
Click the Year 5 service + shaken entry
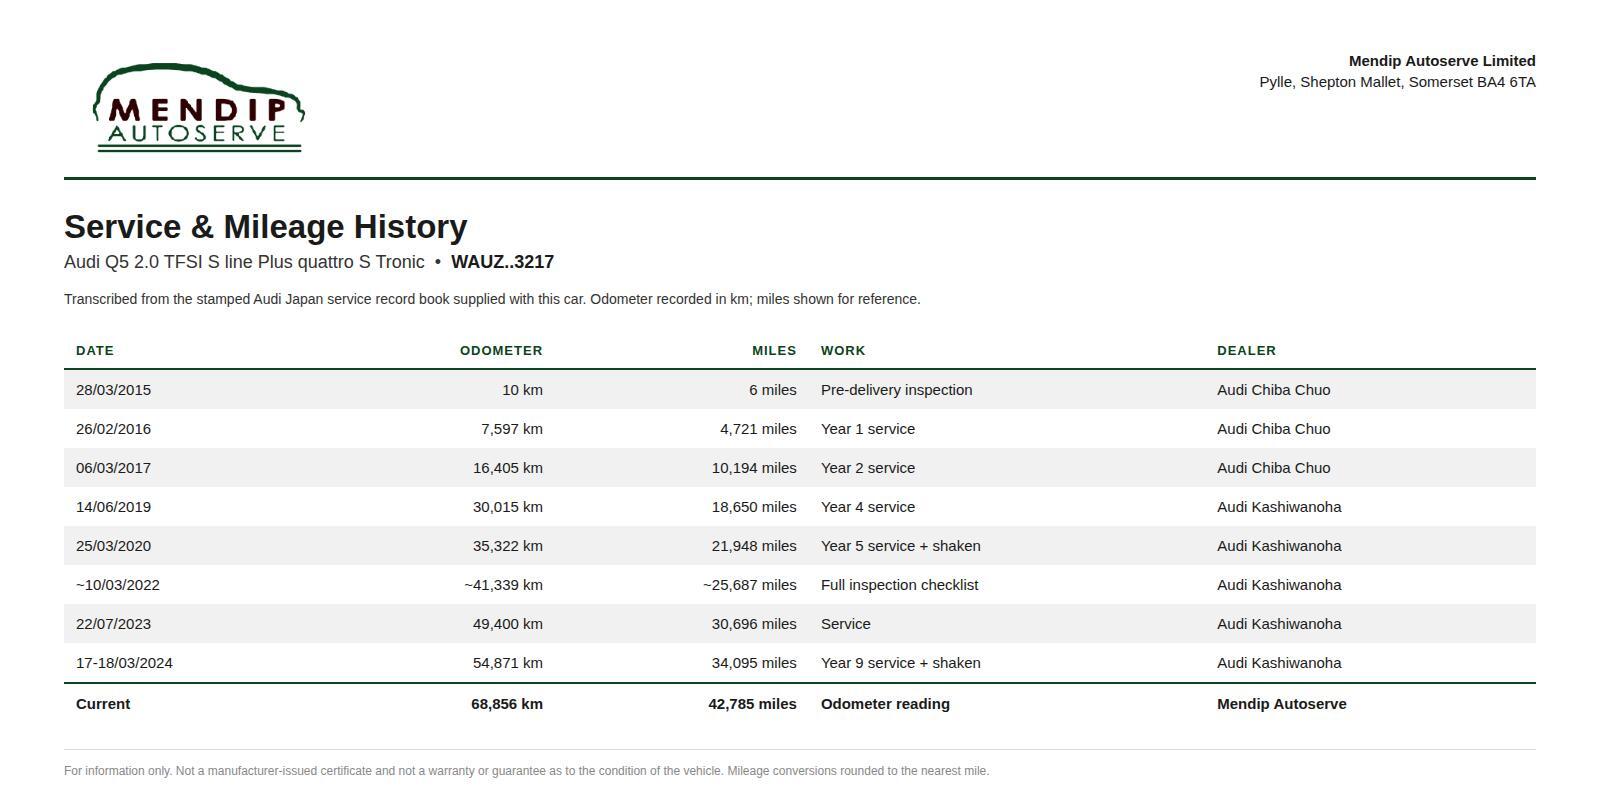tap(901, 546)
